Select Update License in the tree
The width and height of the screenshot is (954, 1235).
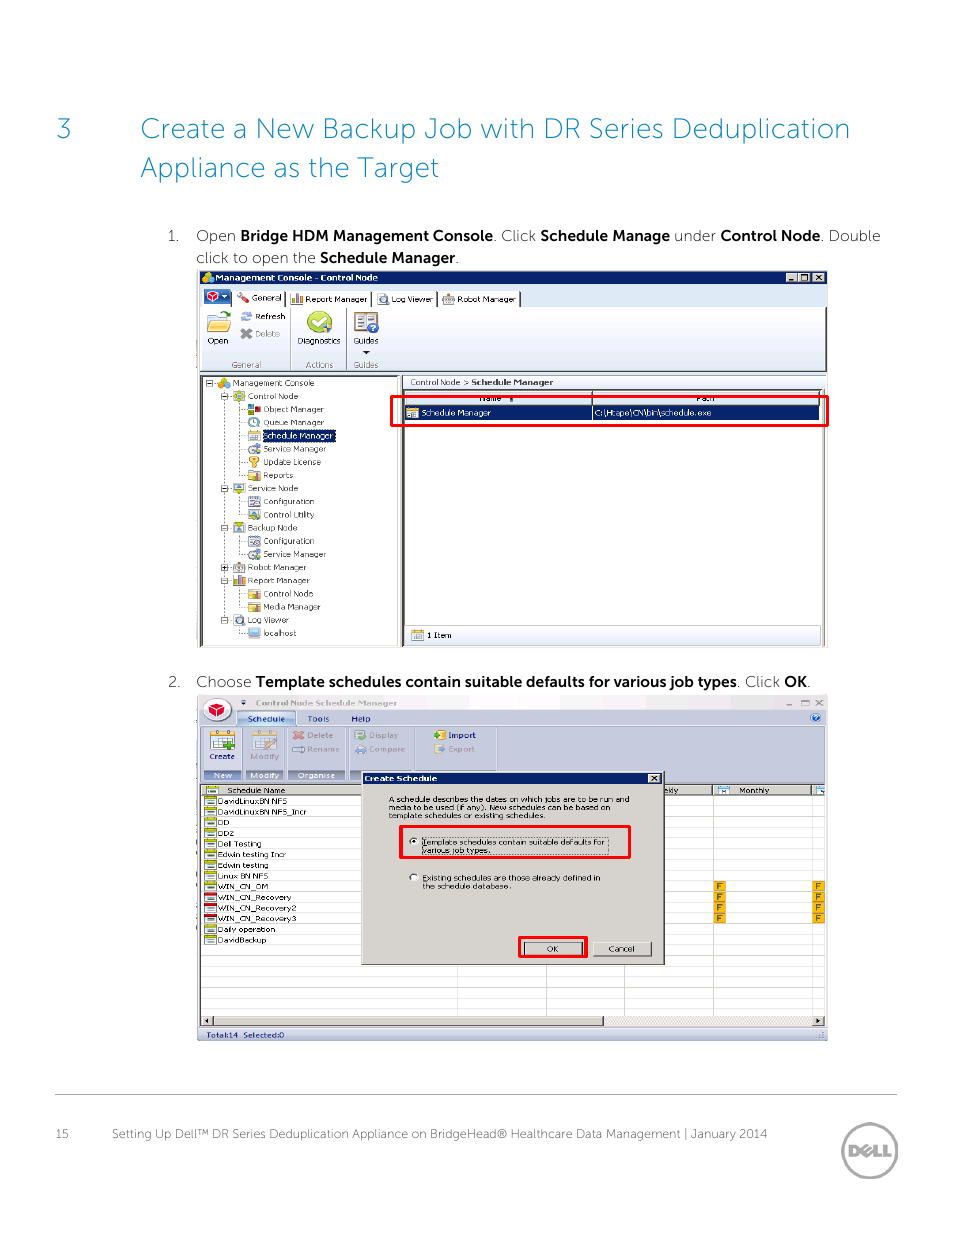pos(292,462)
